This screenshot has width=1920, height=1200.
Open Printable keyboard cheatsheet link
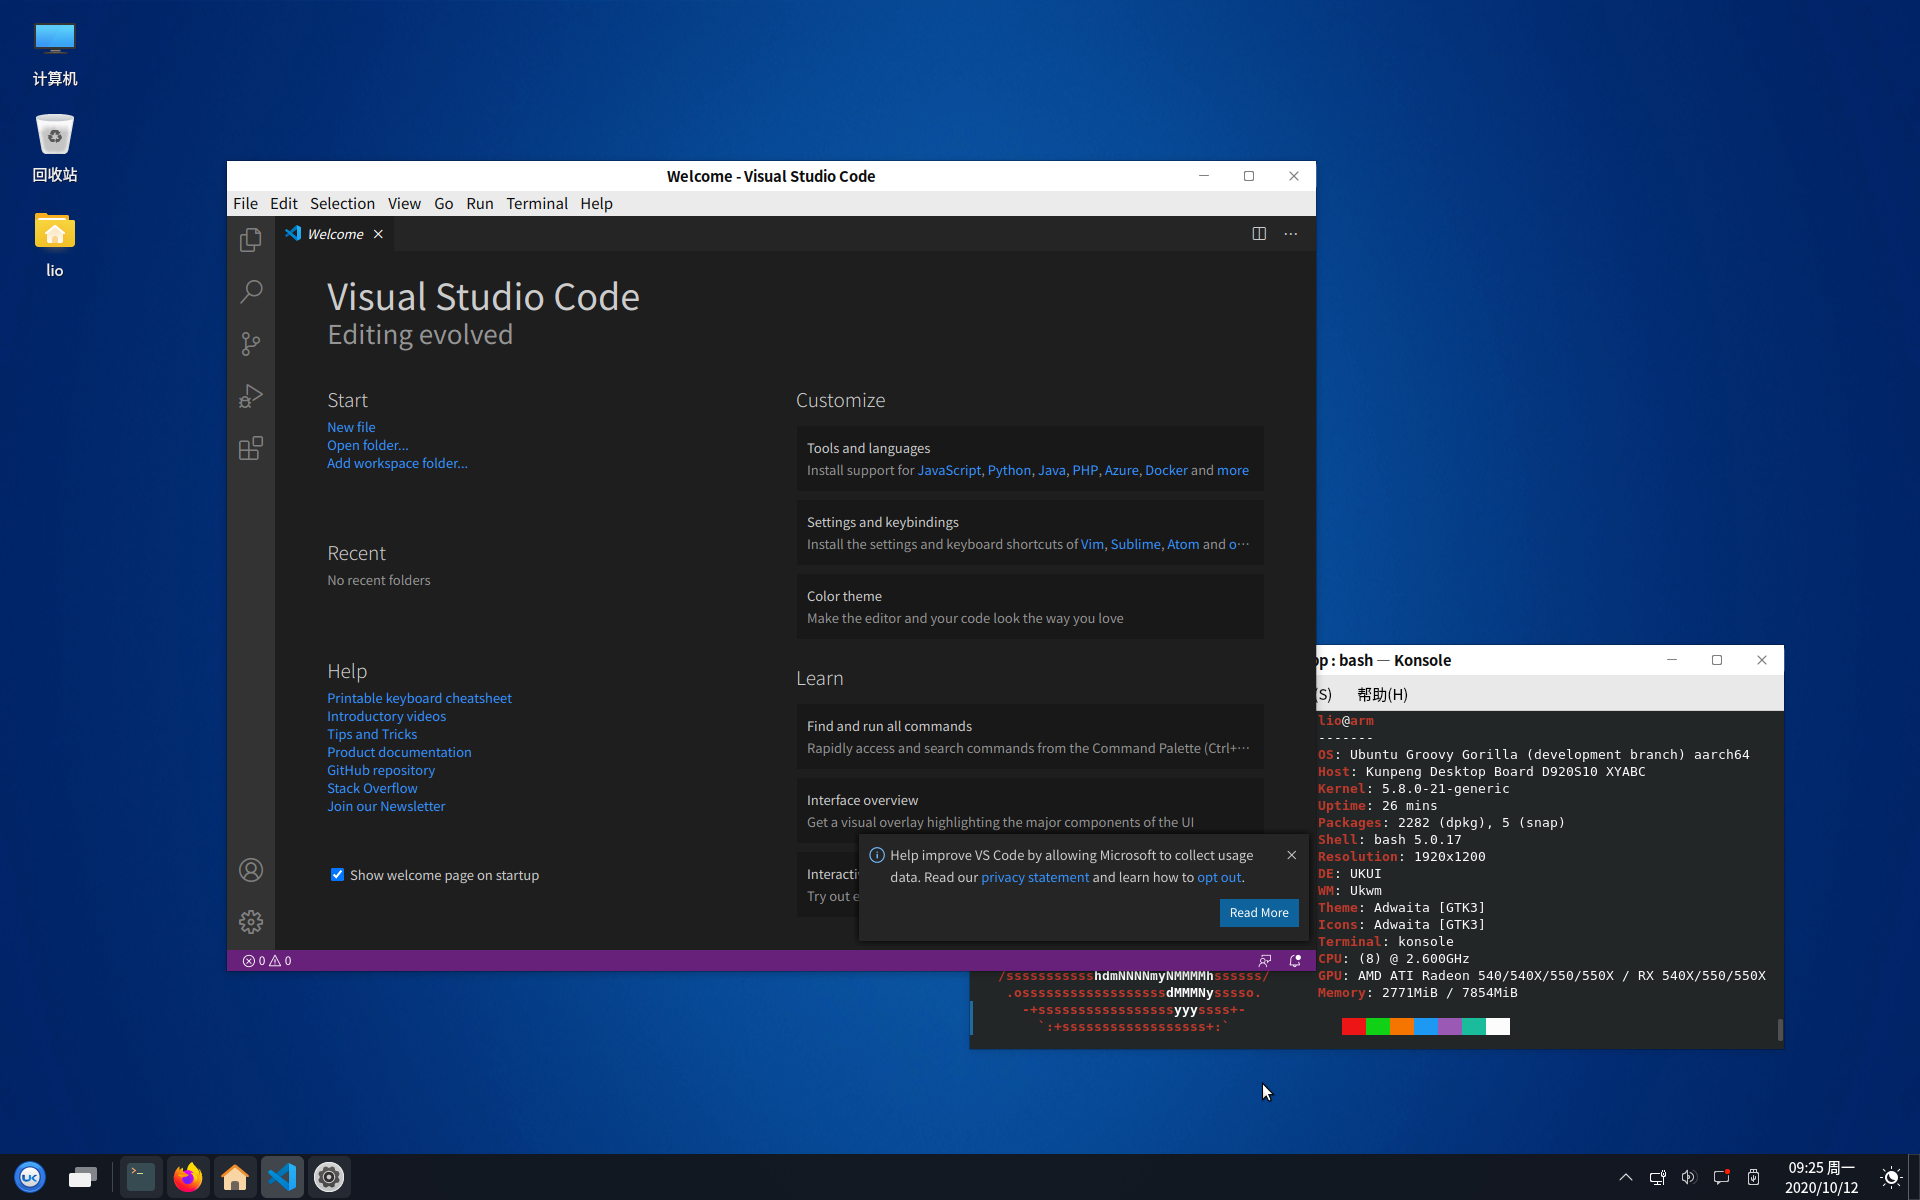pyautogui.click(x=419, y=698)
